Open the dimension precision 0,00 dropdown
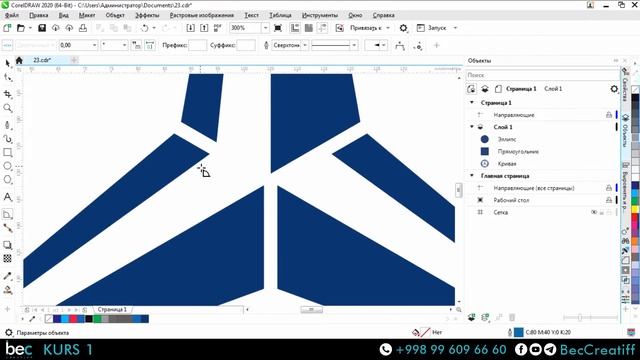The width and height of the screenshot is (640, 360). click(94, 45)
